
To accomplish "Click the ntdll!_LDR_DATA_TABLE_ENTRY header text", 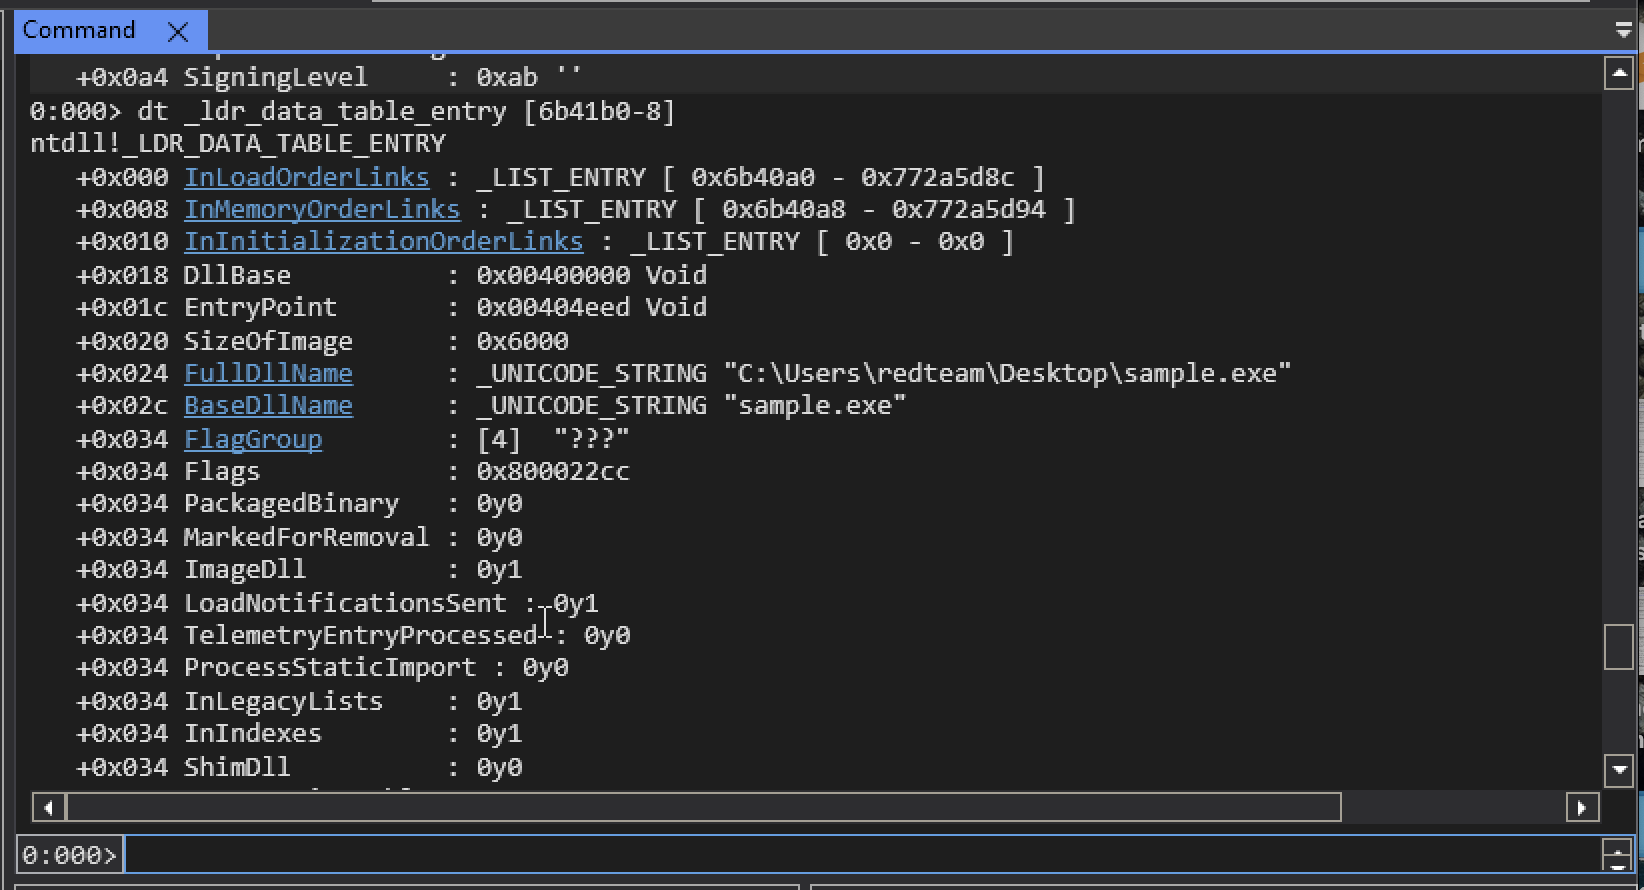I will 238,143.
